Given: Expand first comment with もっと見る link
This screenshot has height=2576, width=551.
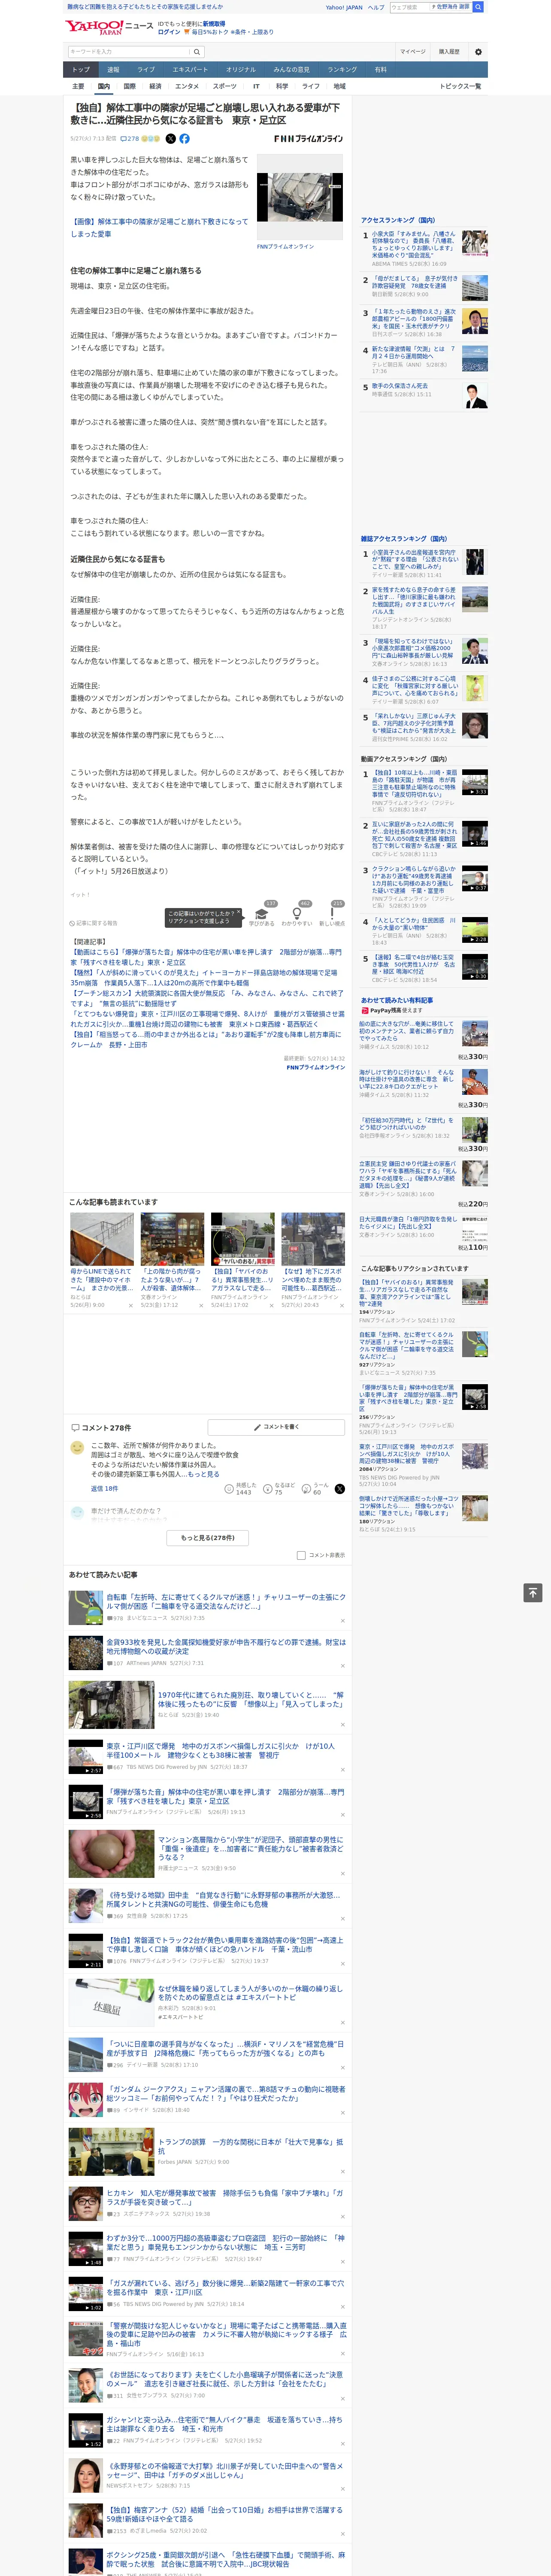Looking at the screenshot, I should coord(204,1474).
